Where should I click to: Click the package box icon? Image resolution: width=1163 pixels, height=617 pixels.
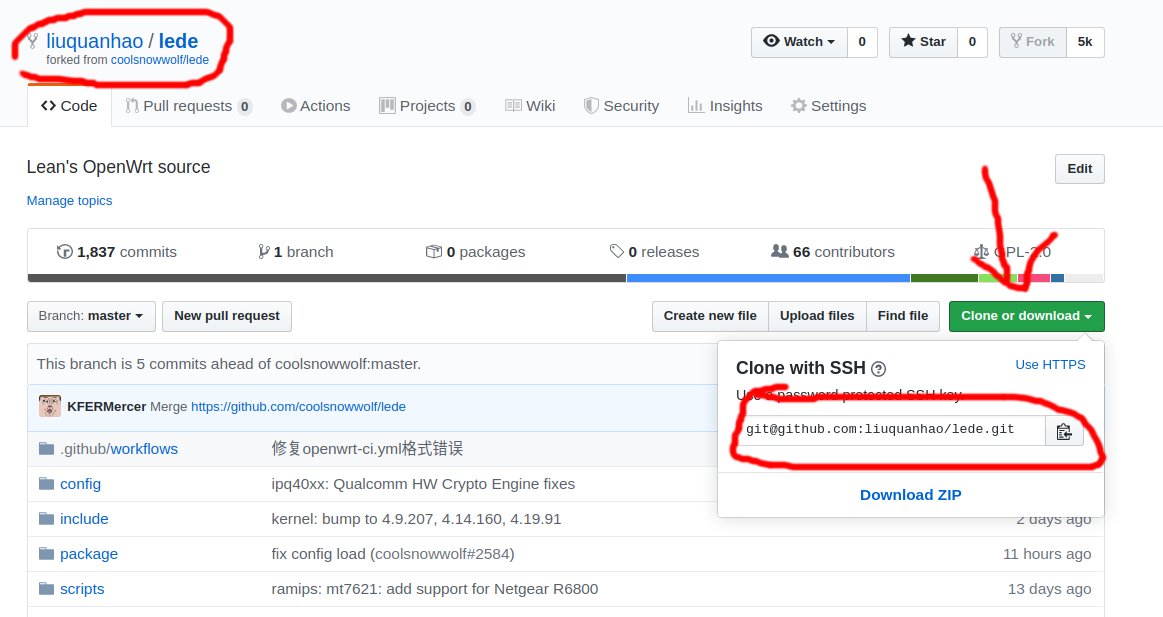[x=433, y=252]
